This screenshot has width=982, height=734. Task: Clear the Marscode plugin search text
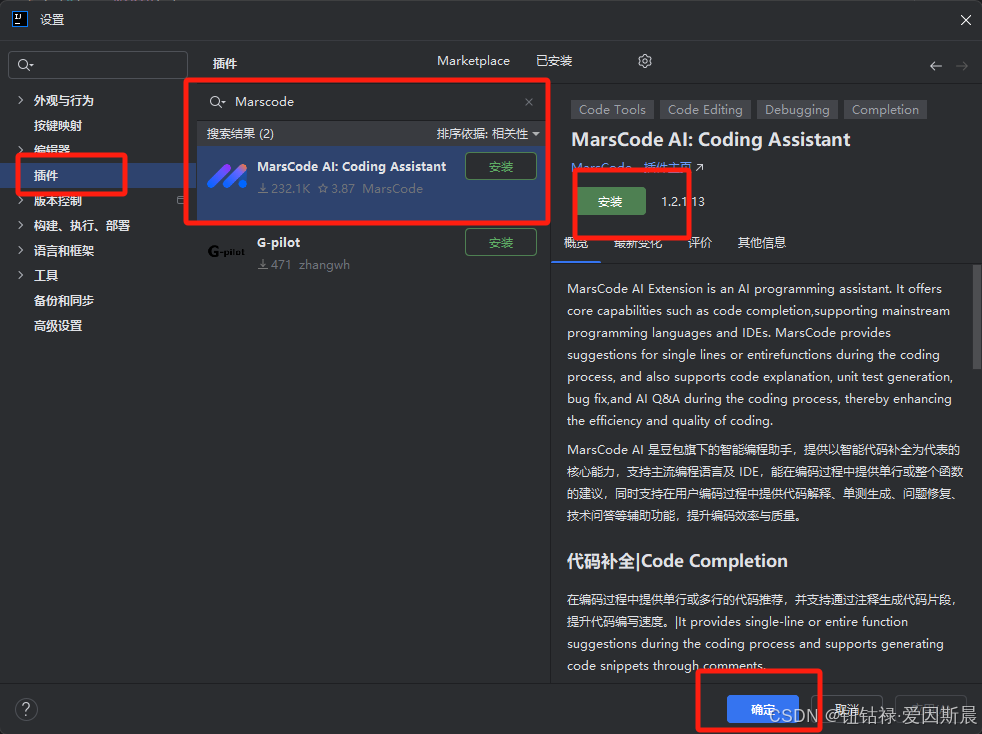click(x=529, y=101)
